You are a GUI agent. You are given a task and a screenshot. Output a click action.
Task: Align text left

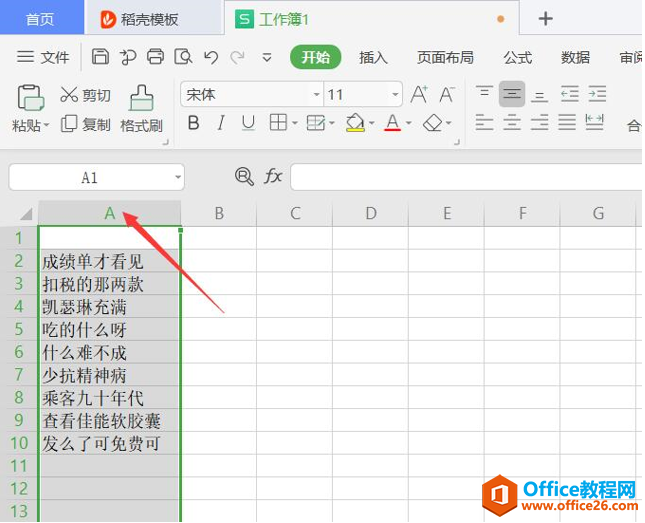(x=484, y=122)
